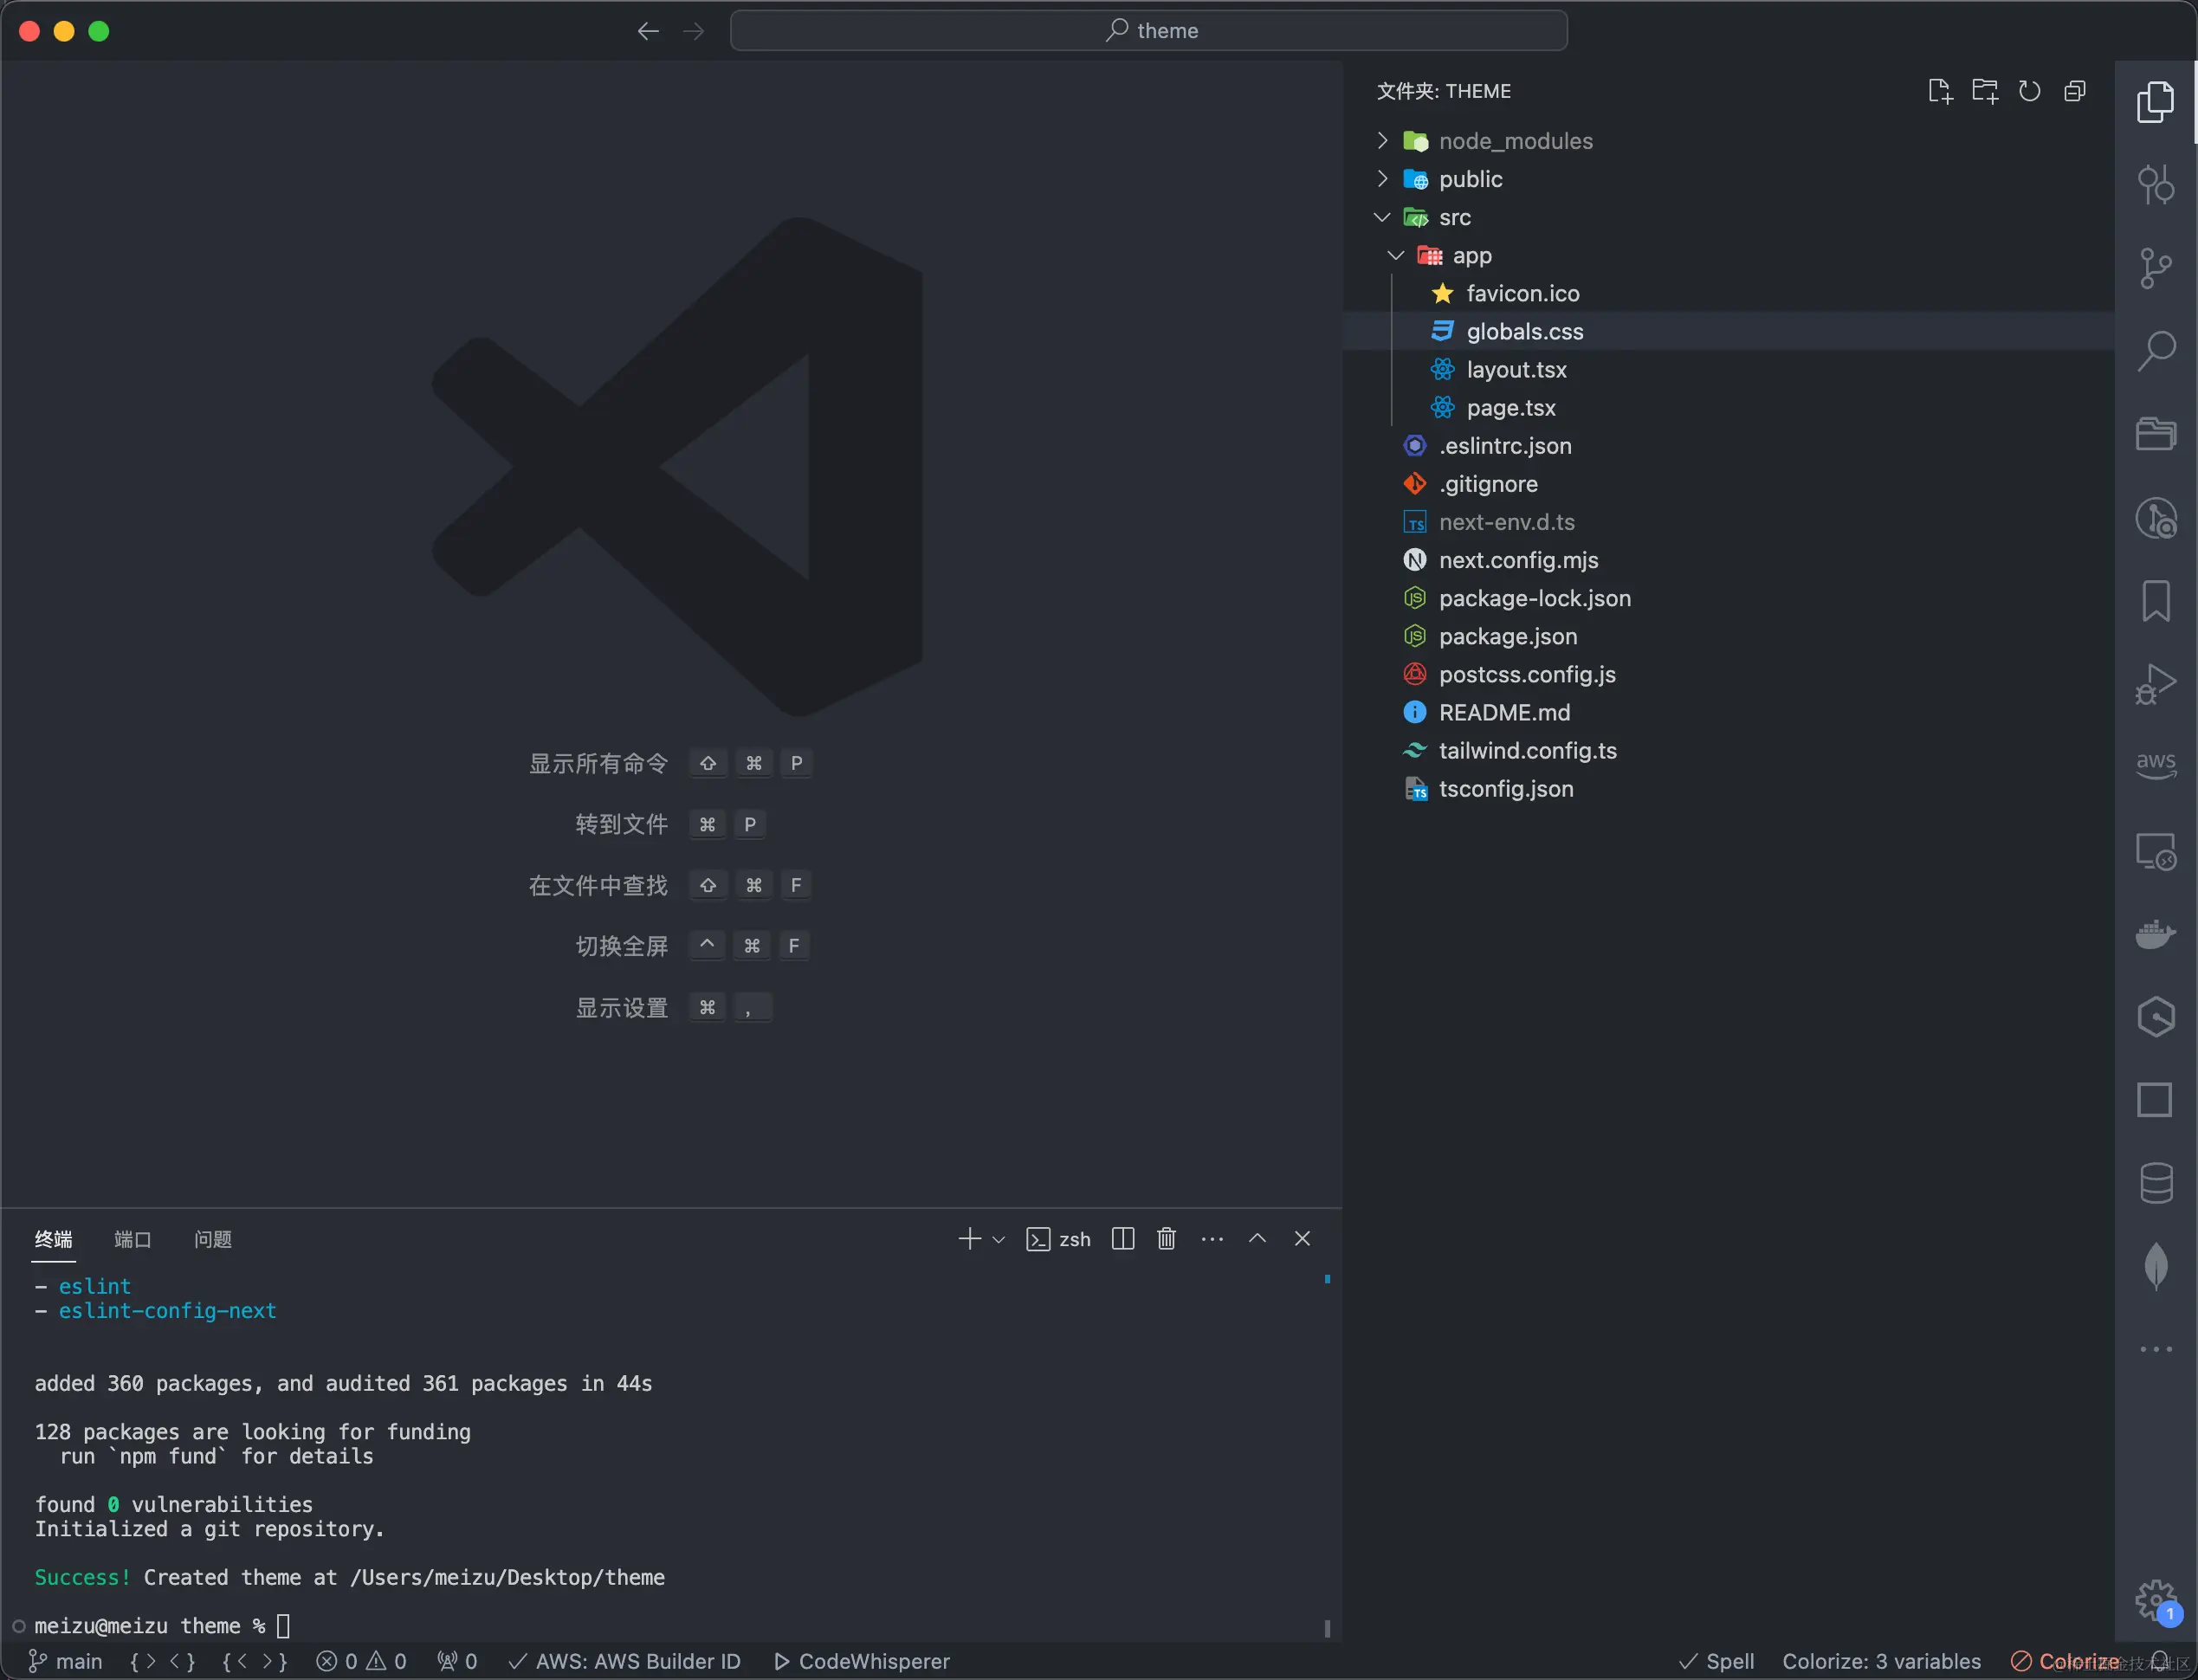
Task: Open terminal launch profile dropdown arrow
Action: (998, 1240)
